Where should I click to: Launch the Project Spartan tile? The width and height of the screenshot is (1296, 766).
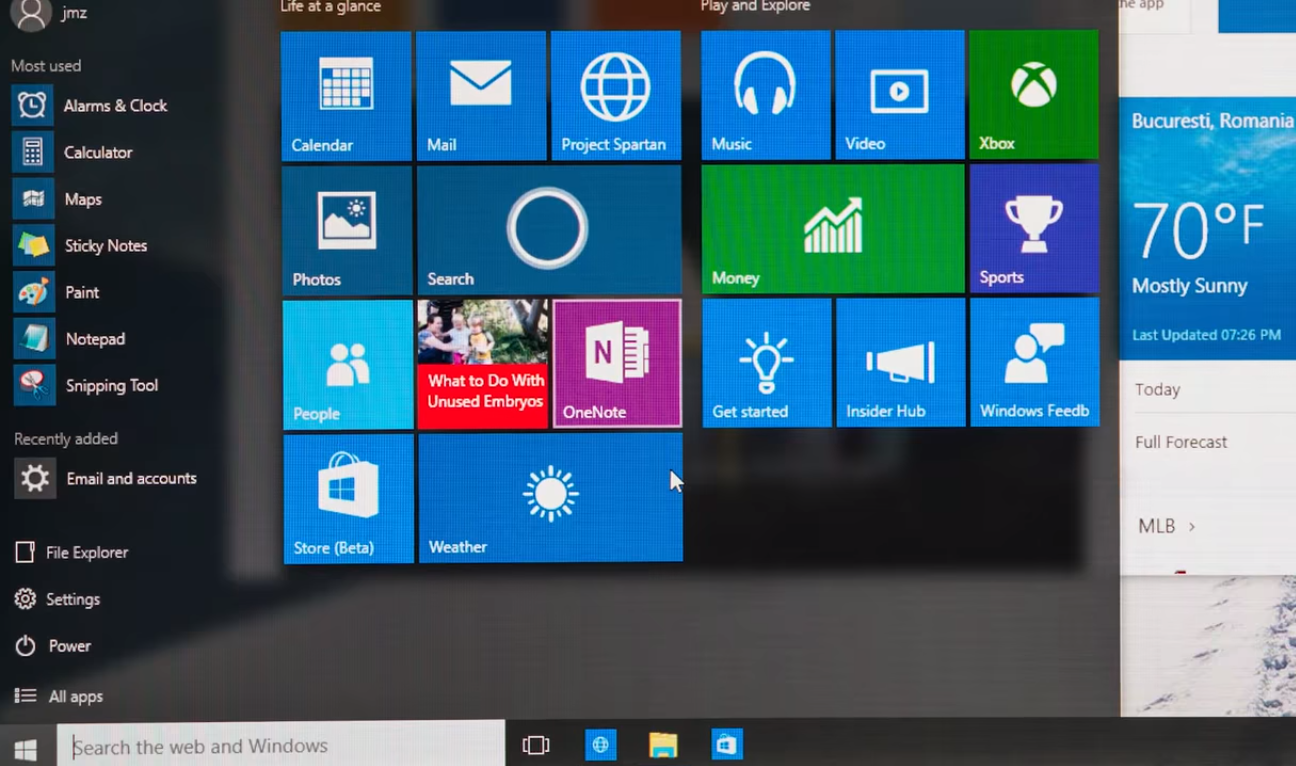click(616, 96)
